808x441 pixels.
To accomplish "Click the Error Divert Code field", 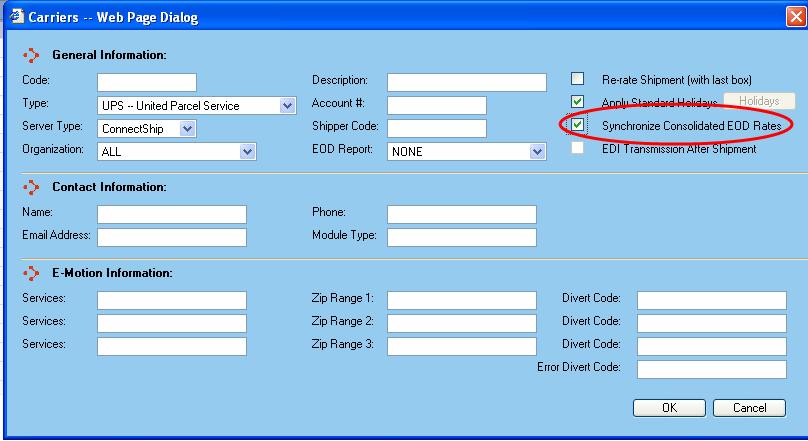I will click(711, 369).
